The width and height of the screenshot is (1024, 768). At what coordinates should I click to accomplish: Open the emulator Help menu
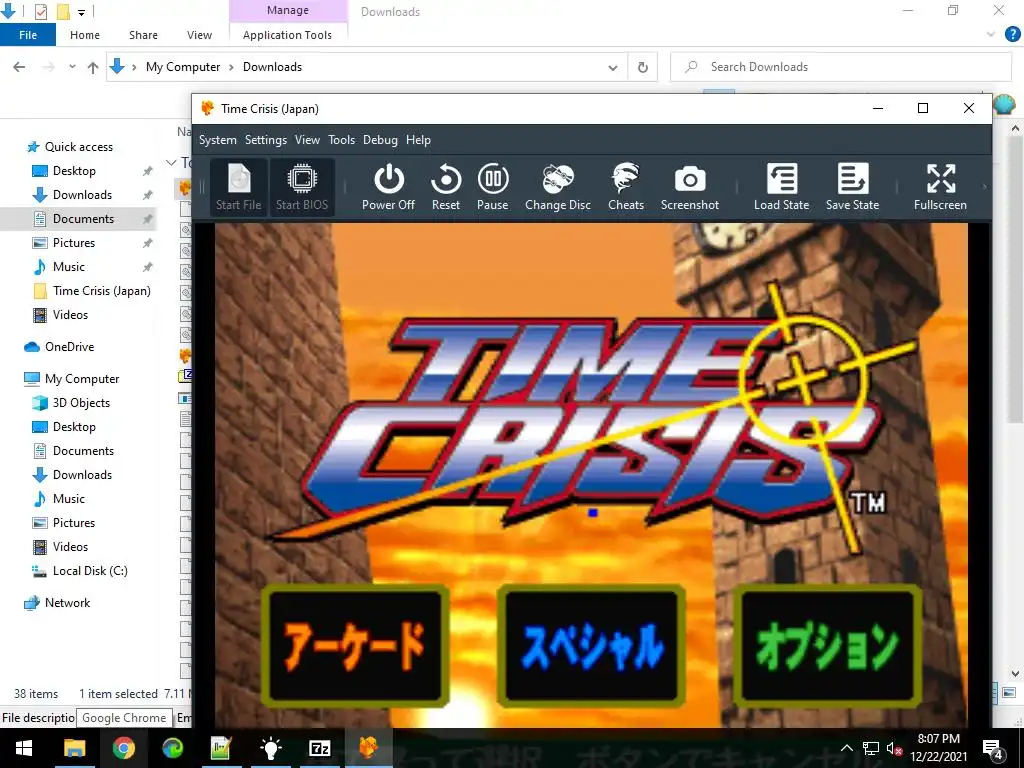pyautogui.click(x=418, y=140)
